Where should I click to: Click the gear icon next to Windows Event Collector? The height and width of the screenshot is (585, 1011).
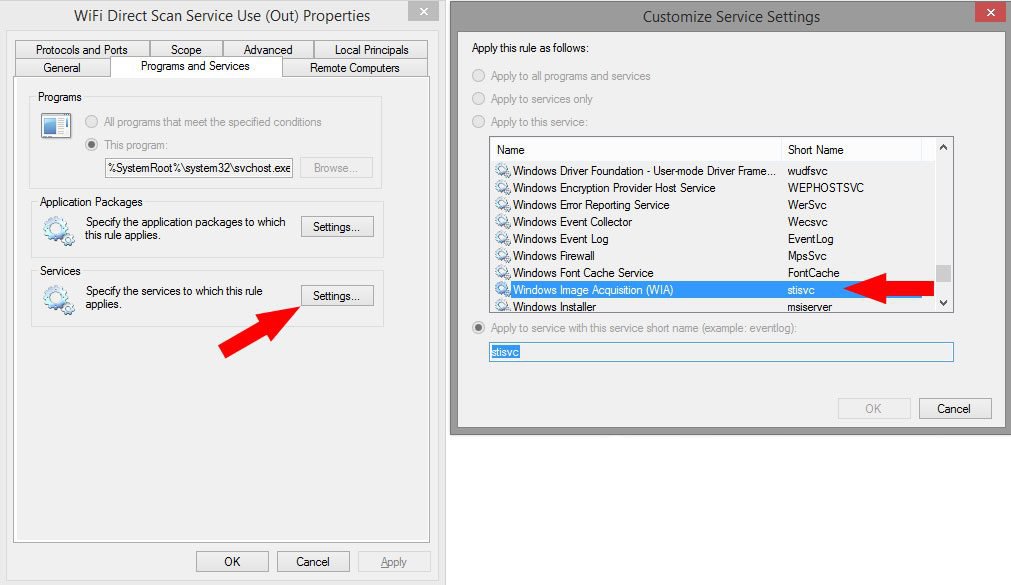point(502,222)
